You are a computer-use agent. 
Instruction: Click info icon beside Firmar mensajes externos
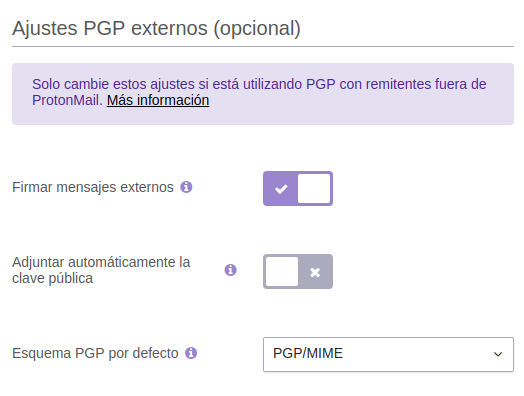pos(186,187)
